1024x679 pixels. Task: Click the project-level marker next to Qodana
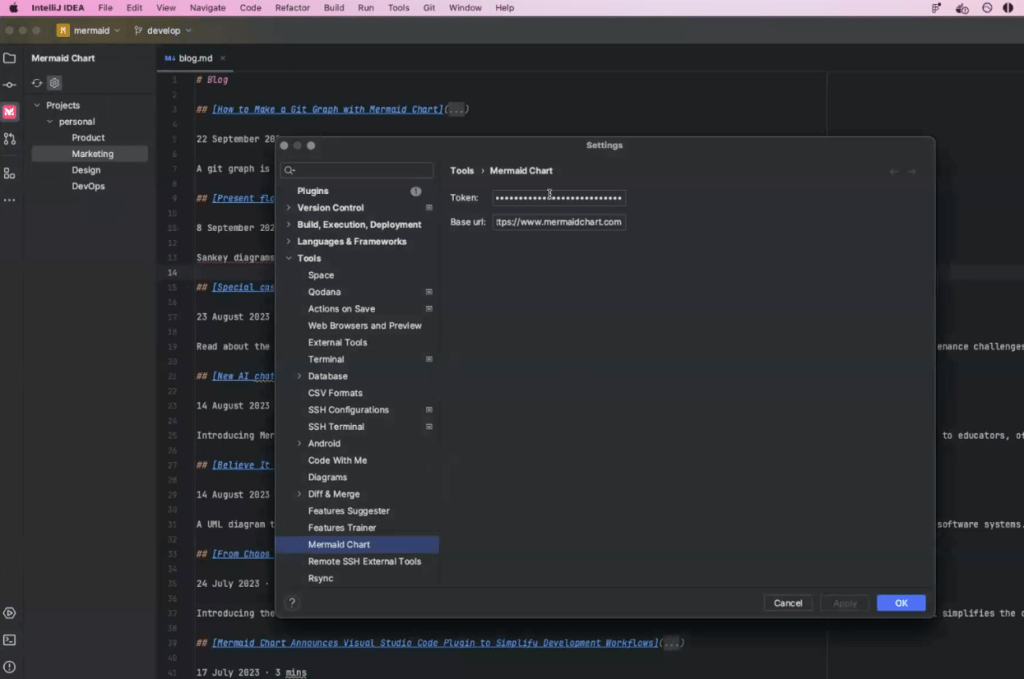click(x=429, y=292)
